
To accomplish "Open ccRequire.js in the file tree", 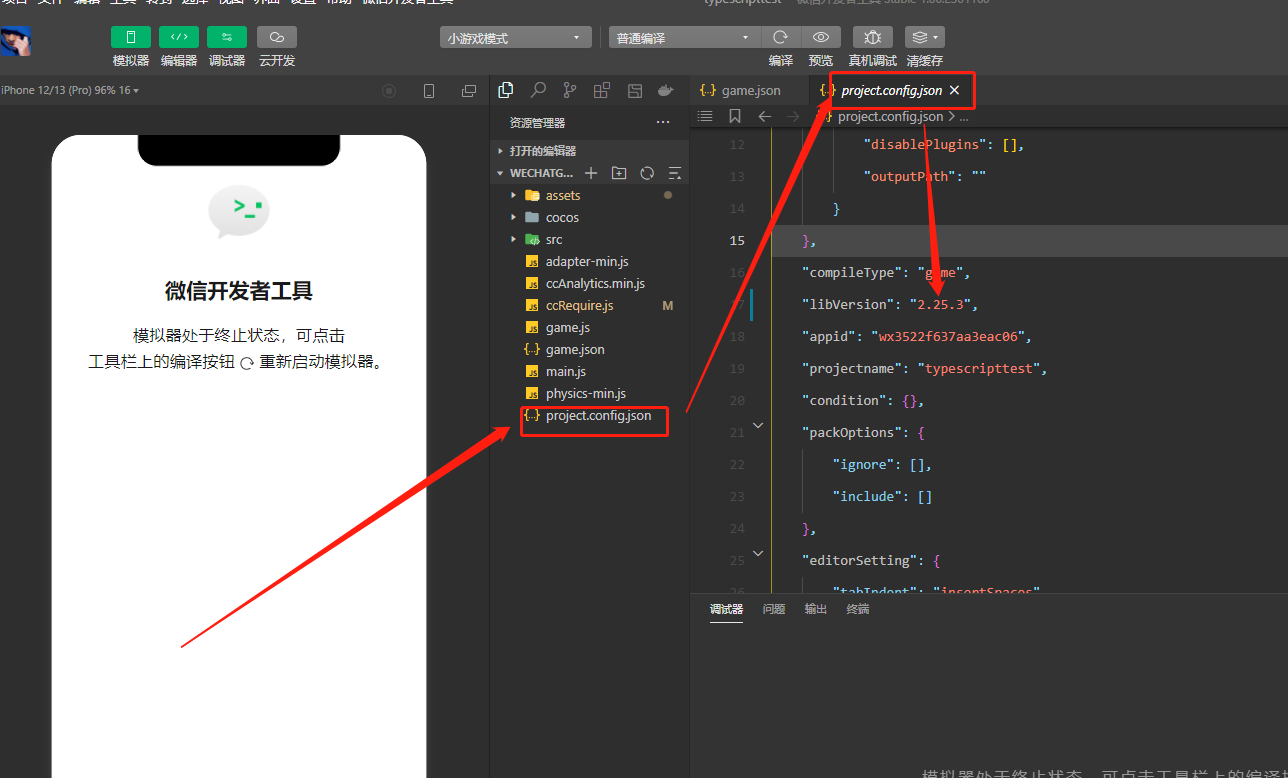I will point(590,305).
